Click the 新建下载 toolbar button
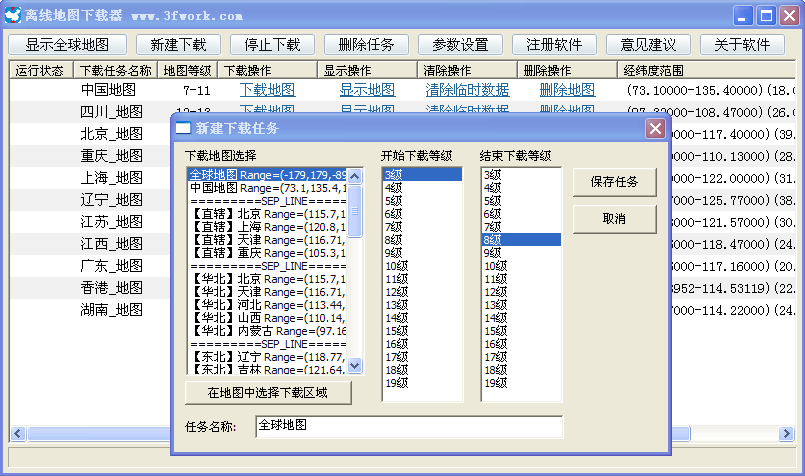The image size is (805, 476). tap(178, 45)
